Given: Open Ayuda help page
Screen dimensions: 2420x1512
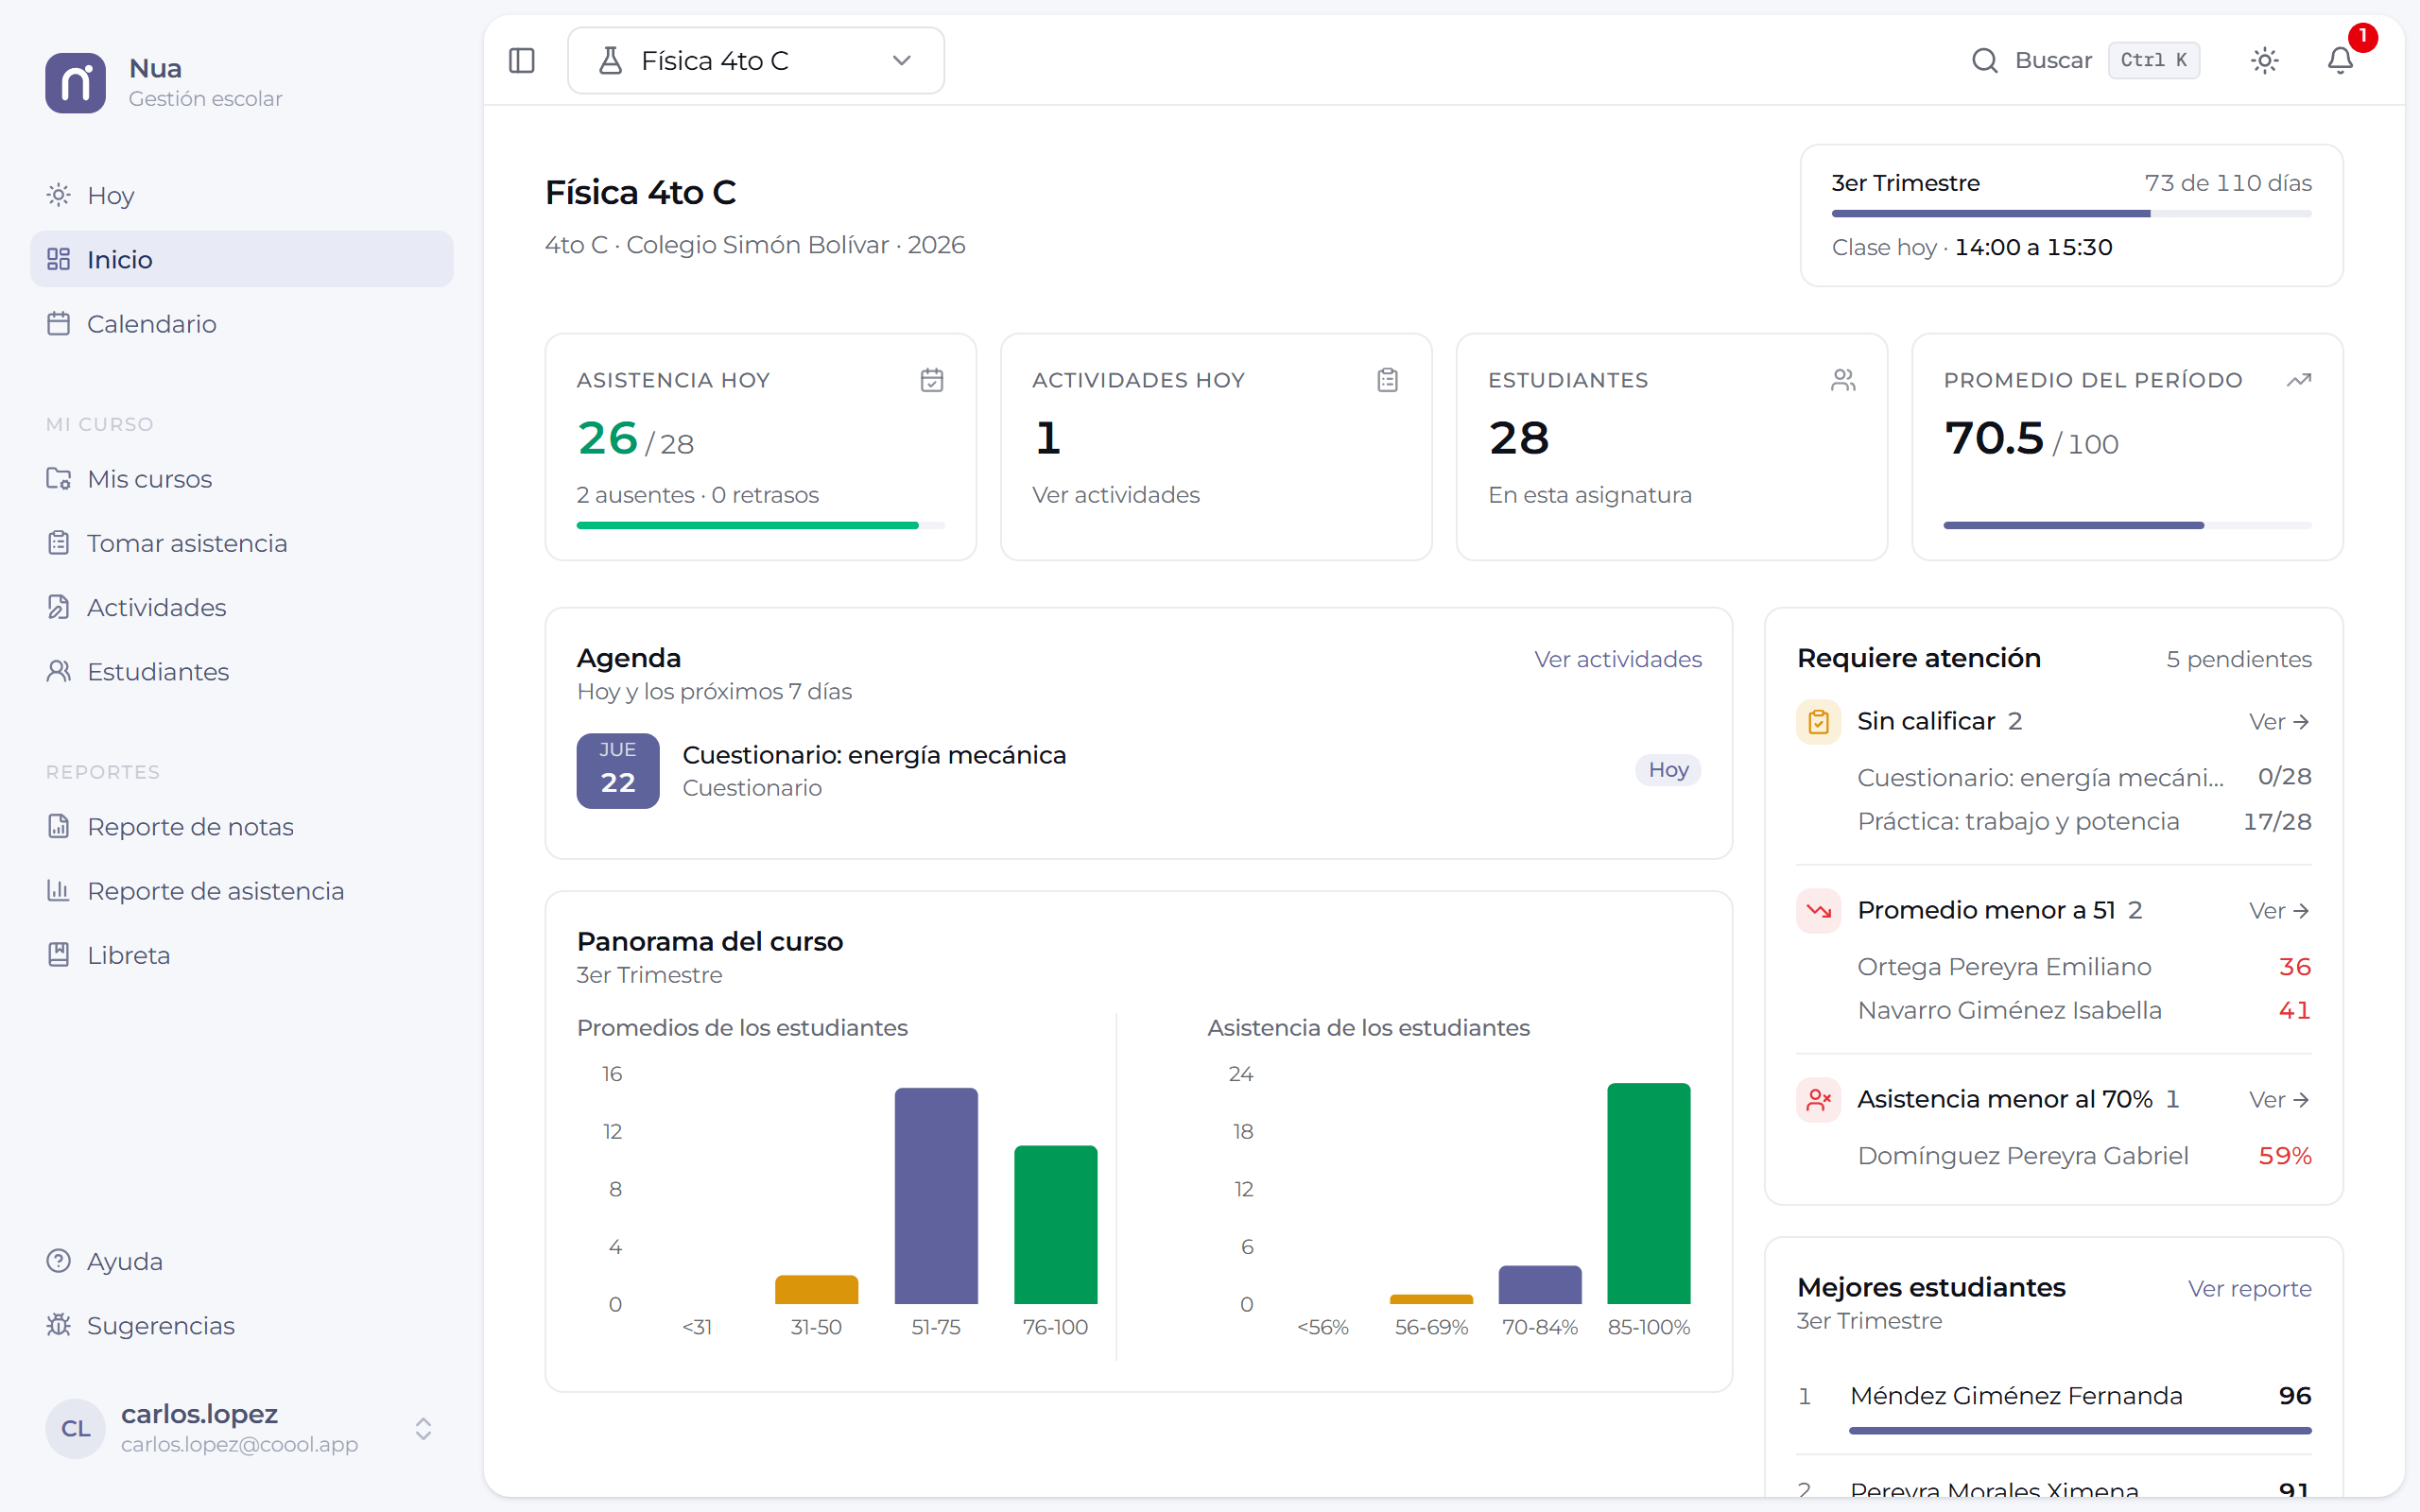Looking at the screenshot, I should [242, 1261].
